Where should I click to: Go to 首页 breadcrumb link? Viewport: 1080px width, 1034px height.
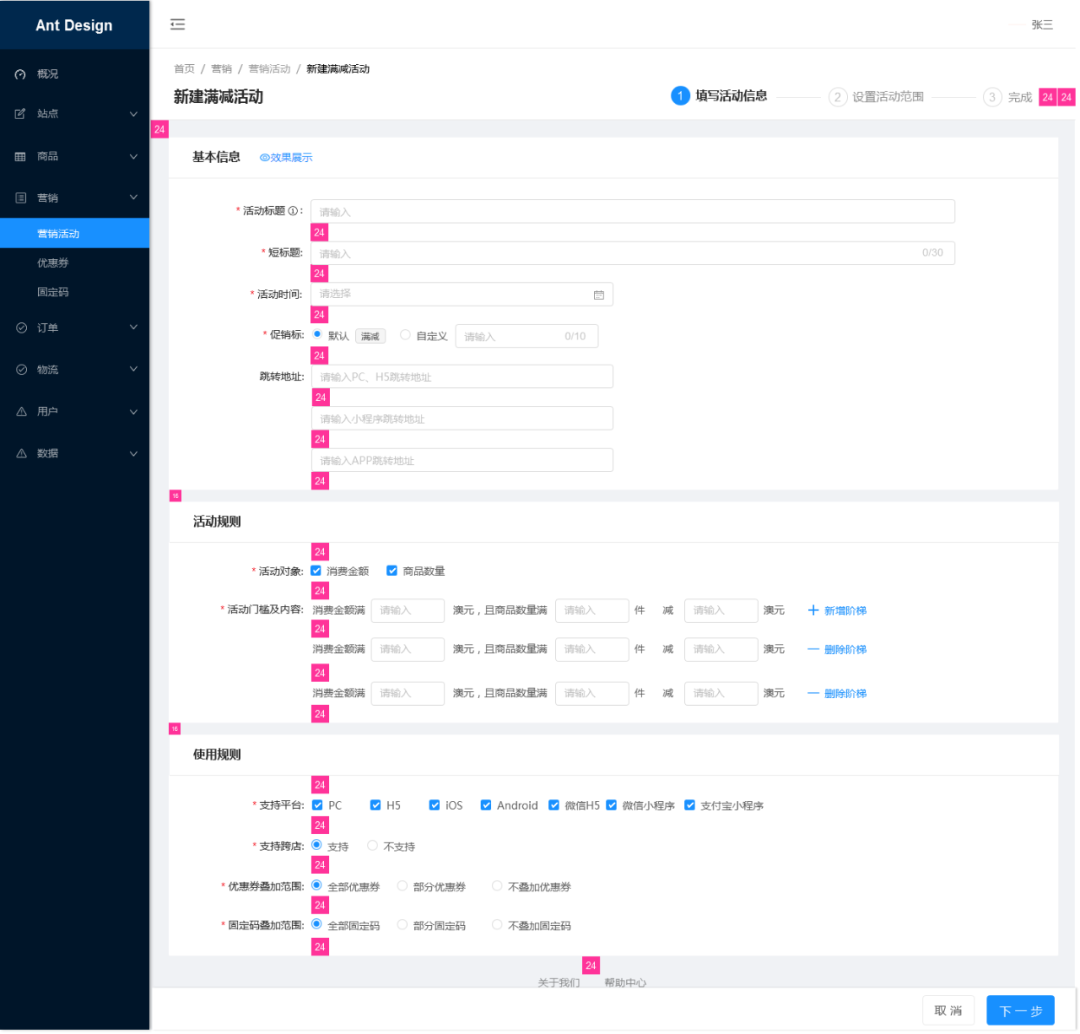(x=184, y=69)
